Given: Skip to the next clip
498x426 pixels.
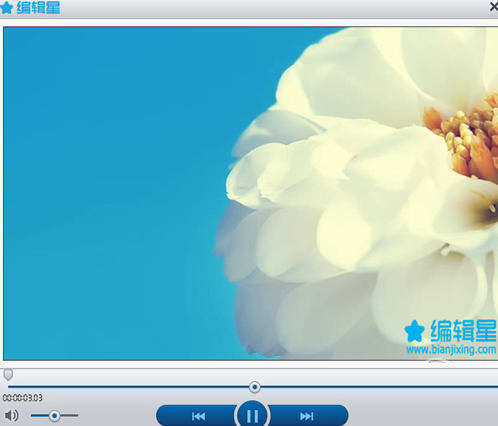Looking at the screenshot, I should point(306,416).
